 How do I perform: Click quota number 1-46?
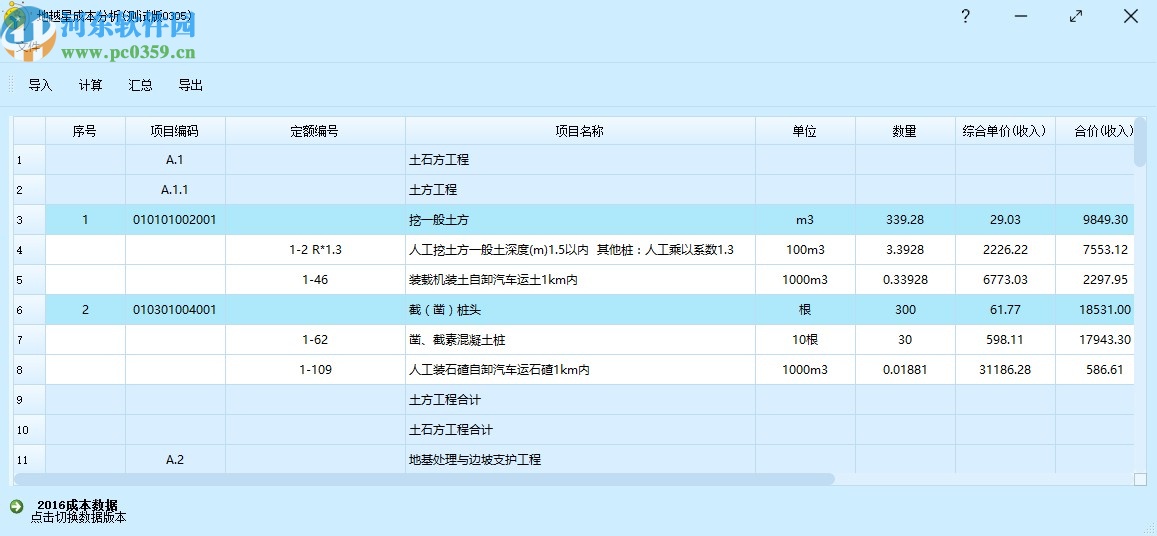pos(315,280)
